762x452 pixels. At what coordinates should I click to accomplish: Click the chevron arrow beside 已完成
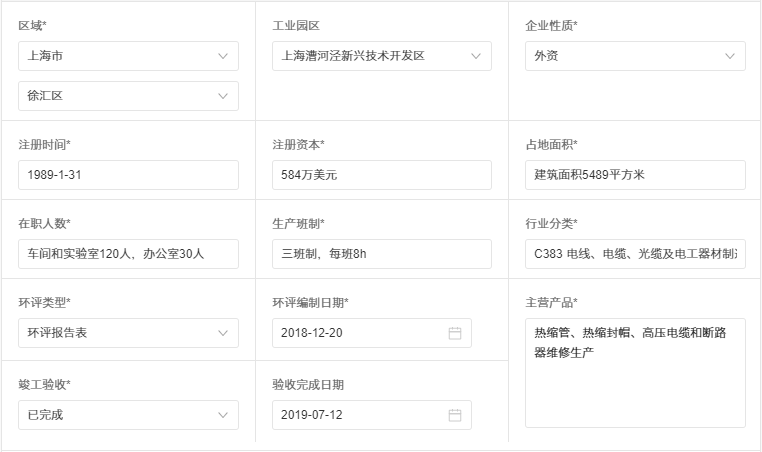pos(223,415)
